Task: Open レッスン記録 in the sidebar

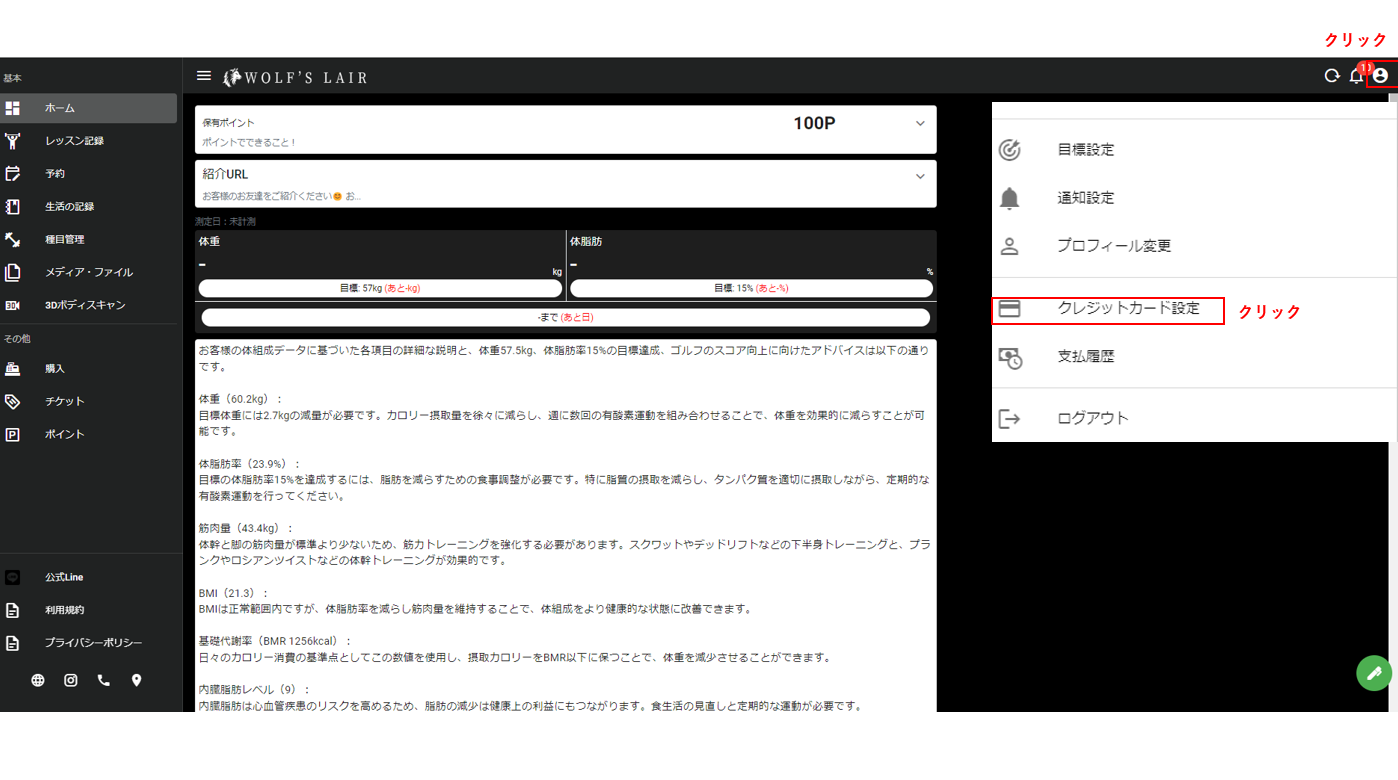Action: coord(89,141)
